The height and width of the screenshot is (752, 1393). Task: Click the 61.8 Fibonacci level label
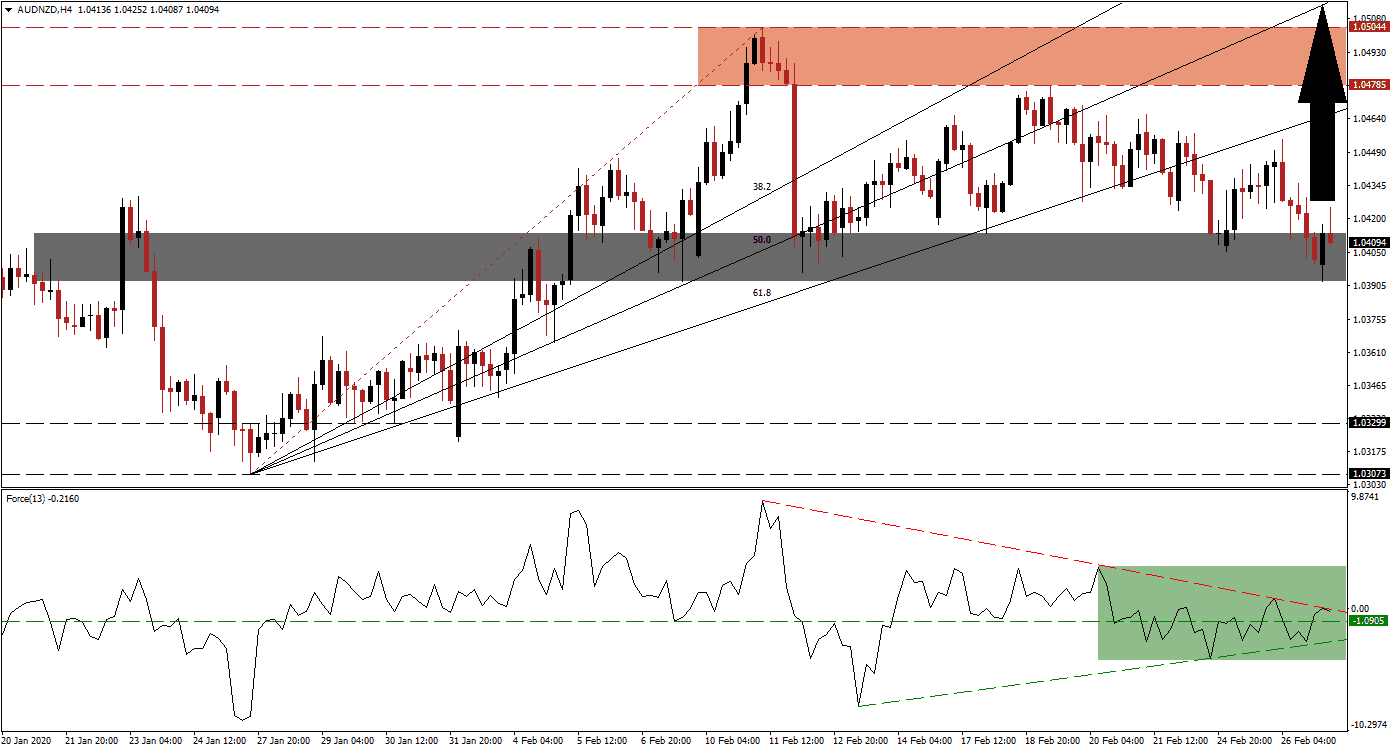pyautogui.click(x=762, y=292)
